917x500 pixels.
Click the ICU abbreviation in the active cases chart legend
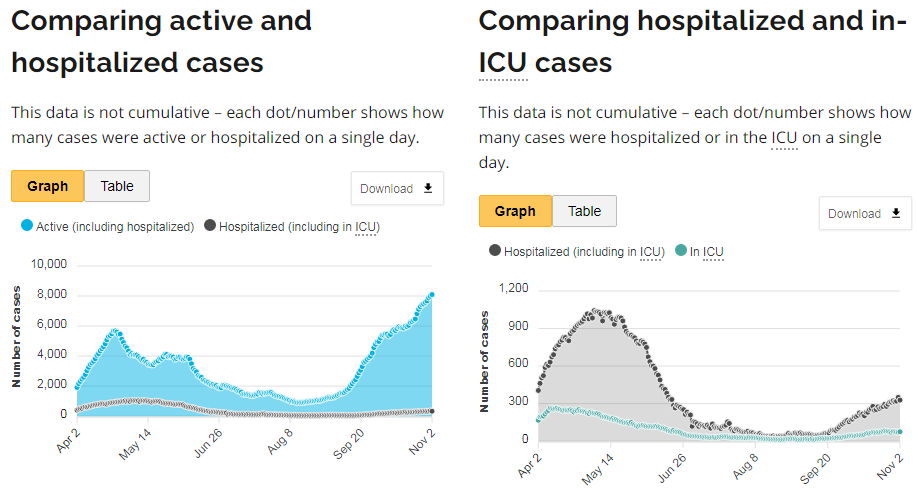coord(367,227)
